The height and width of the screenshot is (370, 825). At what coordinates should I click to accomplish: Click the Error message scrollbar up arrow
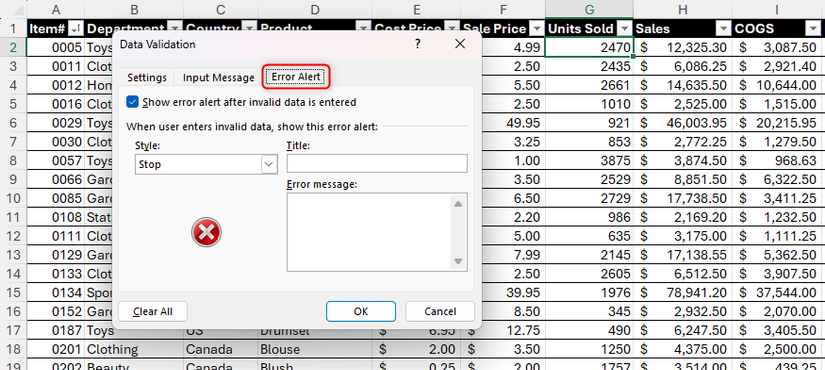457,204
